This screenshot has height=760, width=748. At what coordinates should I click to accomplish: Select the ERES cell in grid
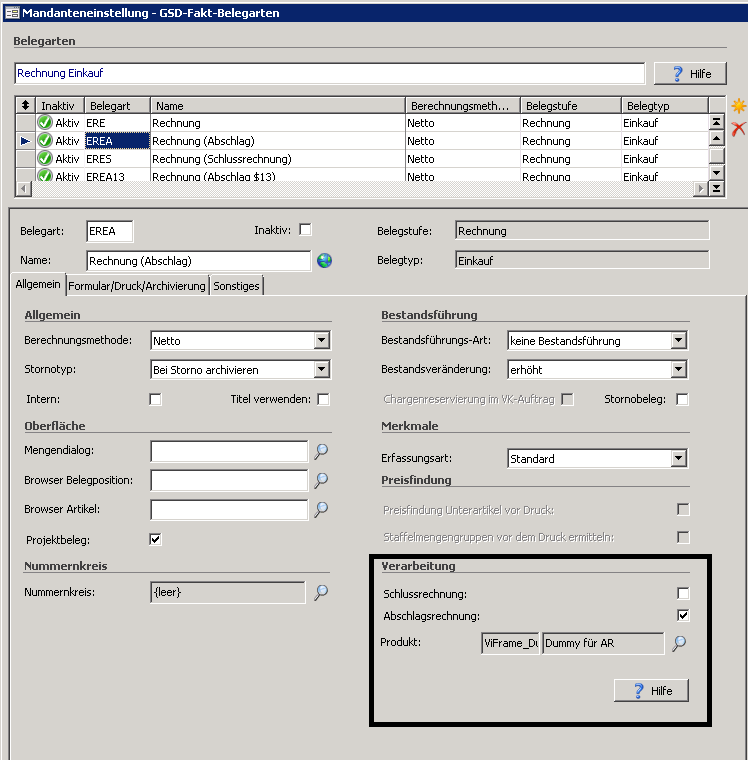117,159
